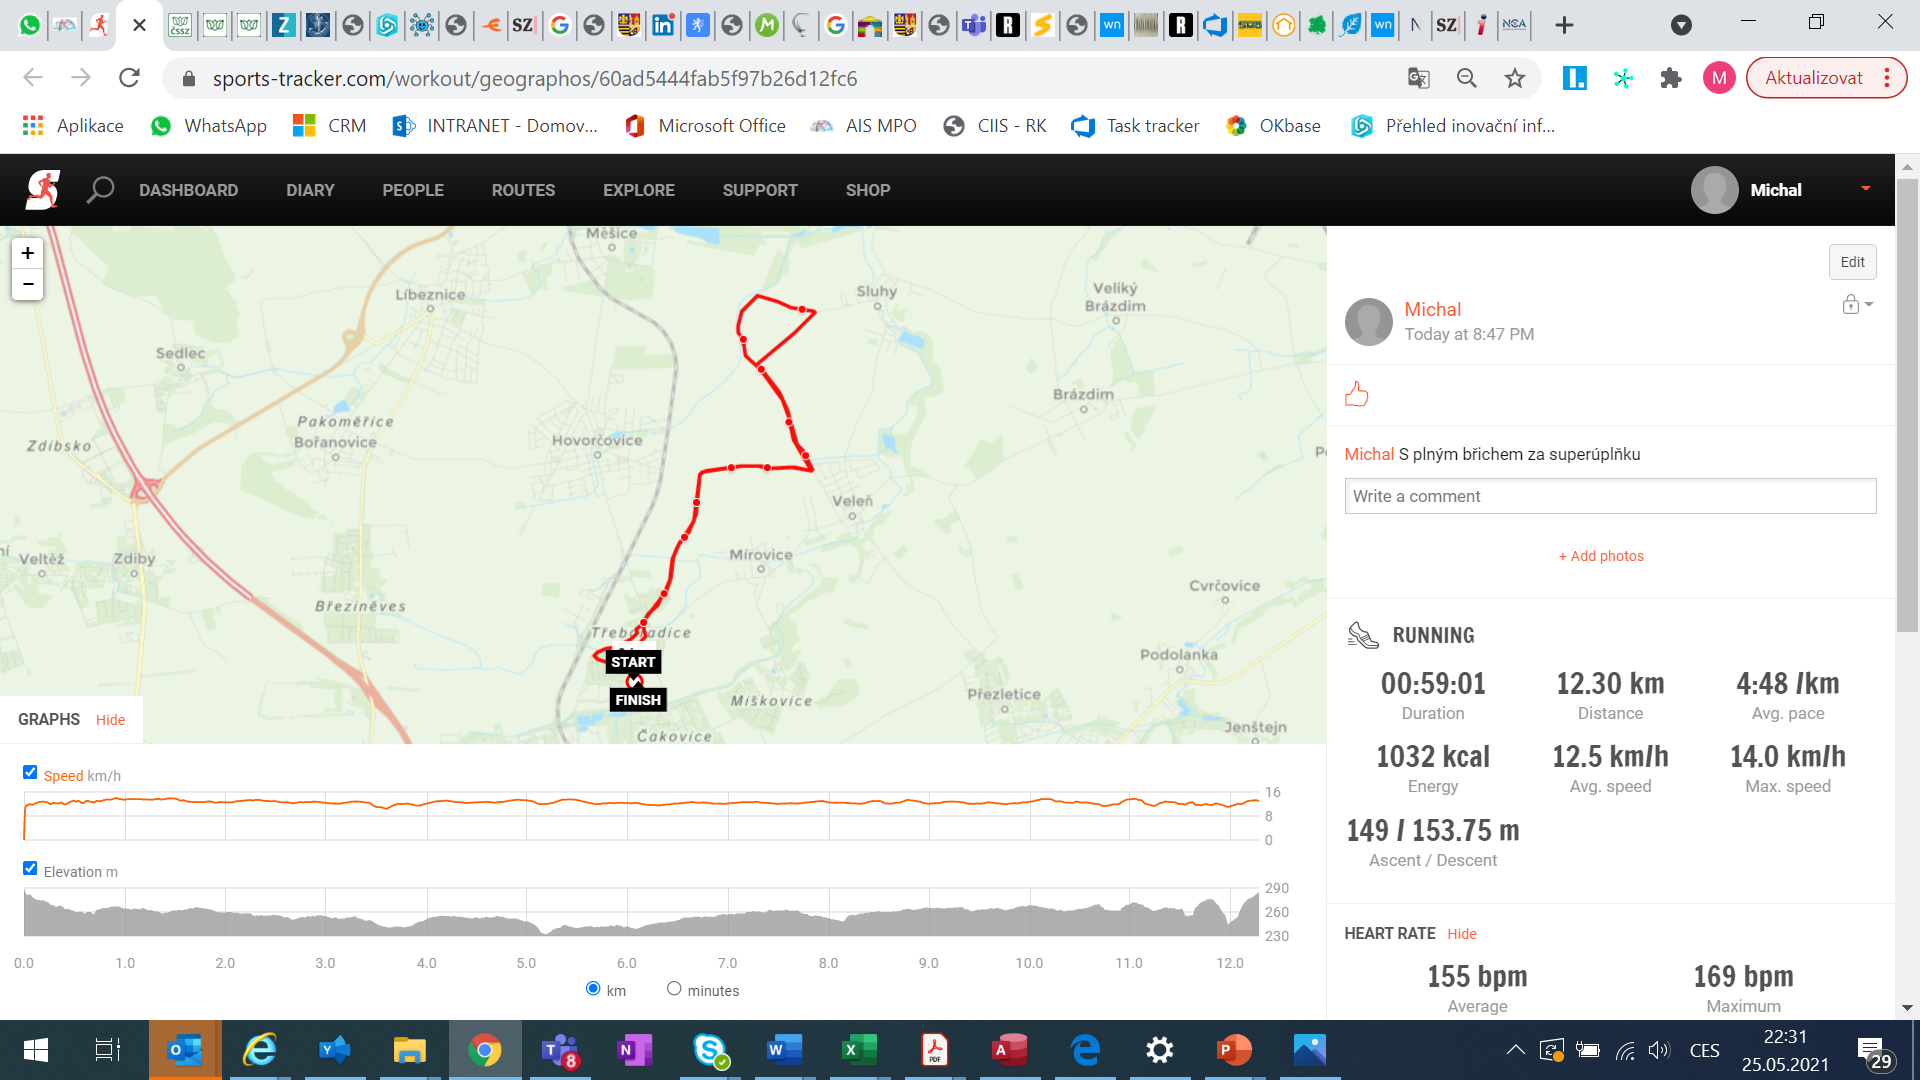The height and width of the screenshot is (1080, 1920).
Task: Click the Sports Tracker runner logo
Action: coord(43,189)
